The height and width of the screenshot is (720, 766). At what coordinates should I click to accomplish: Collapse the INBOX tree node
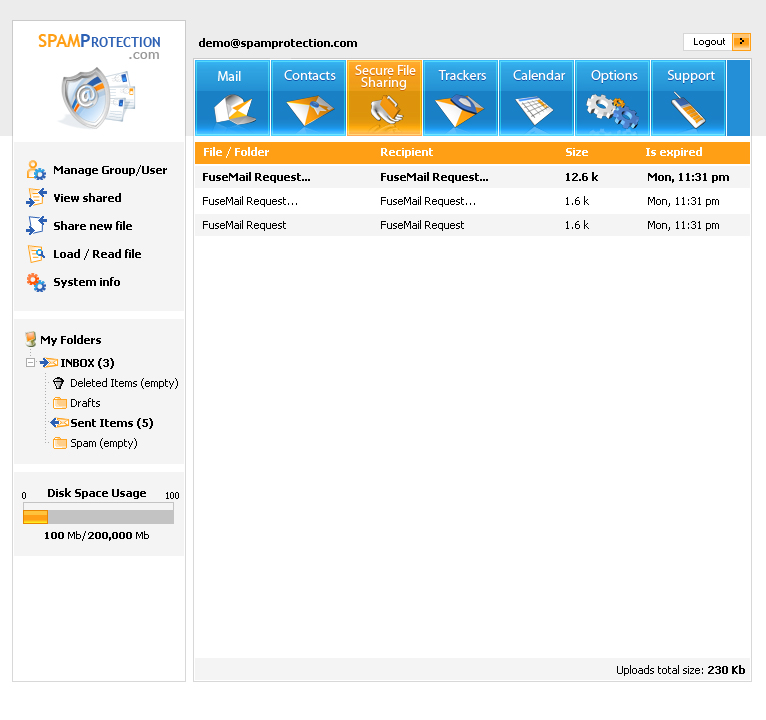coord(30,362)
